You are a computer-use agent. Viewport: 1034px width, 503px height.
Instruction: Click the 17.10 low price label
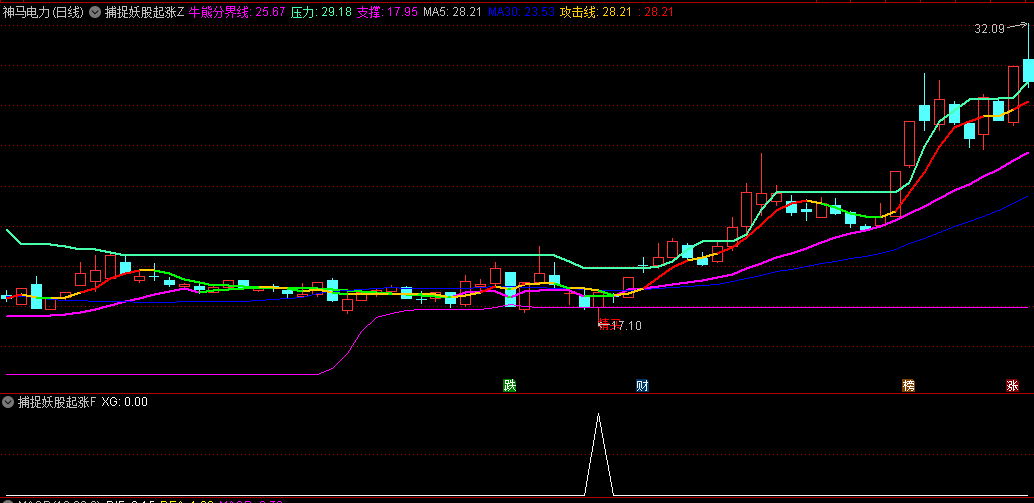pyautogui.click(x=626, y=325)
